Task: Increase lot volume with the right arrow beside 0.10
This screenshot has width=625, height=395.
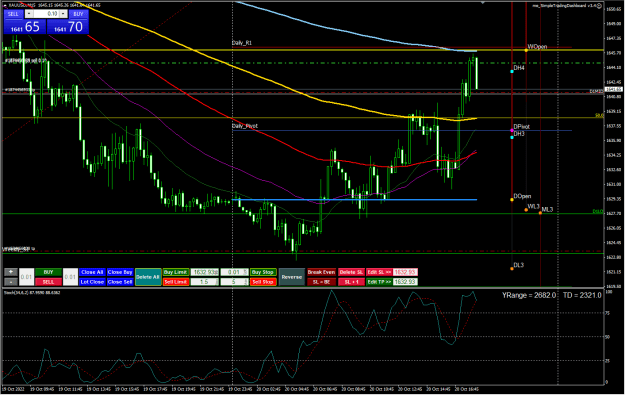Action: click(63, 14)
